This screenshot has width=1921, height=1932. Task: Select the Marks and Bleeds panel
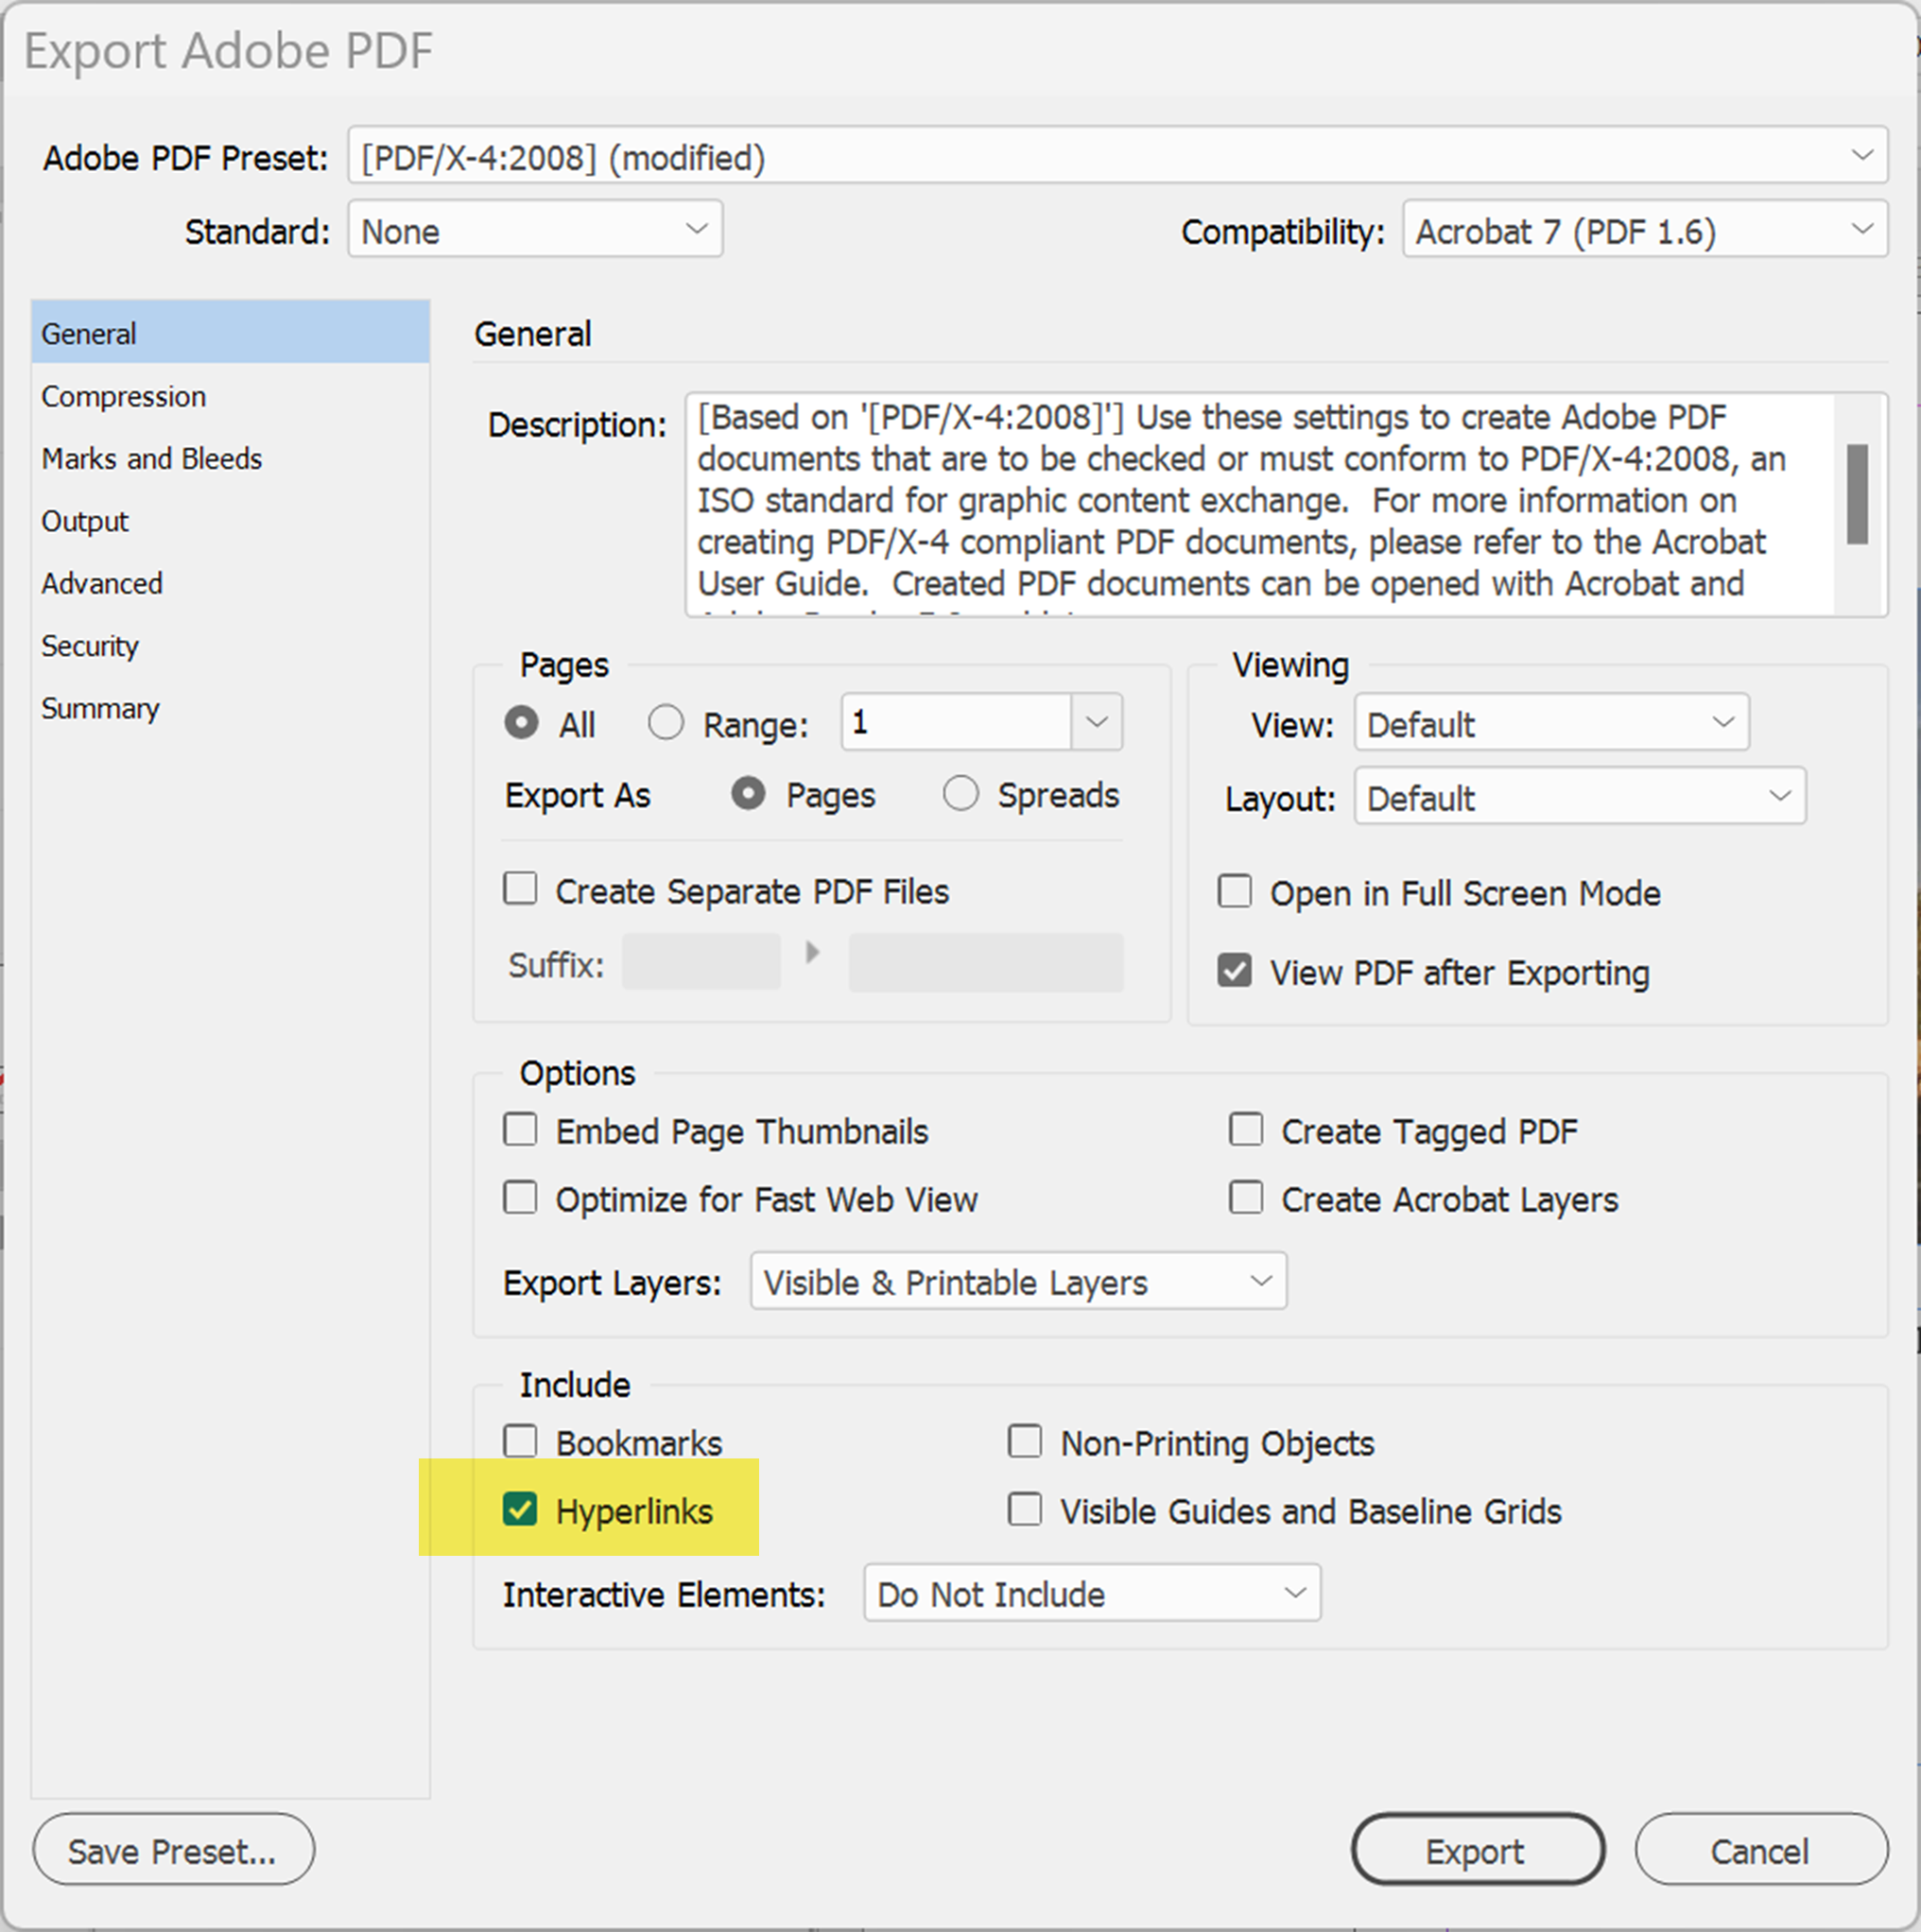pyautogui.click(x=152, y=459)
